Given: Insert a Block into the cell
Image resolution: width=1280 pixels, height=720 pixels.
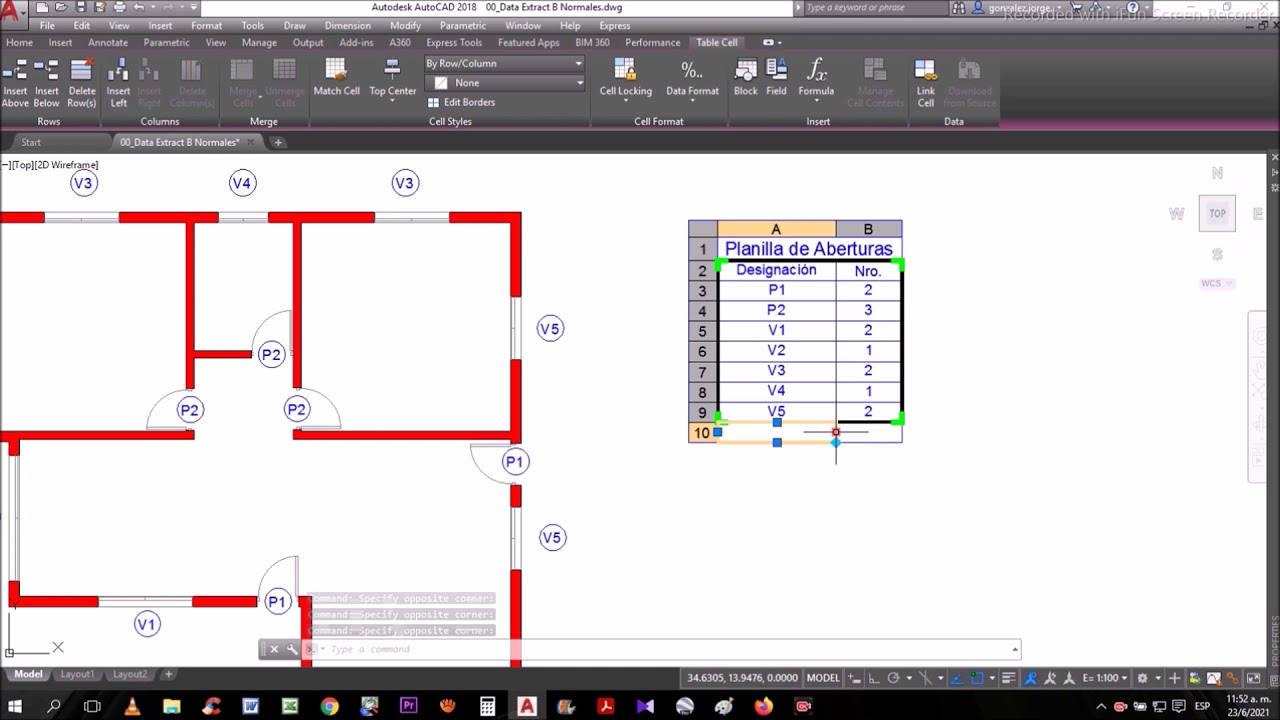Looking at the screenshot, I should (746, 78).
